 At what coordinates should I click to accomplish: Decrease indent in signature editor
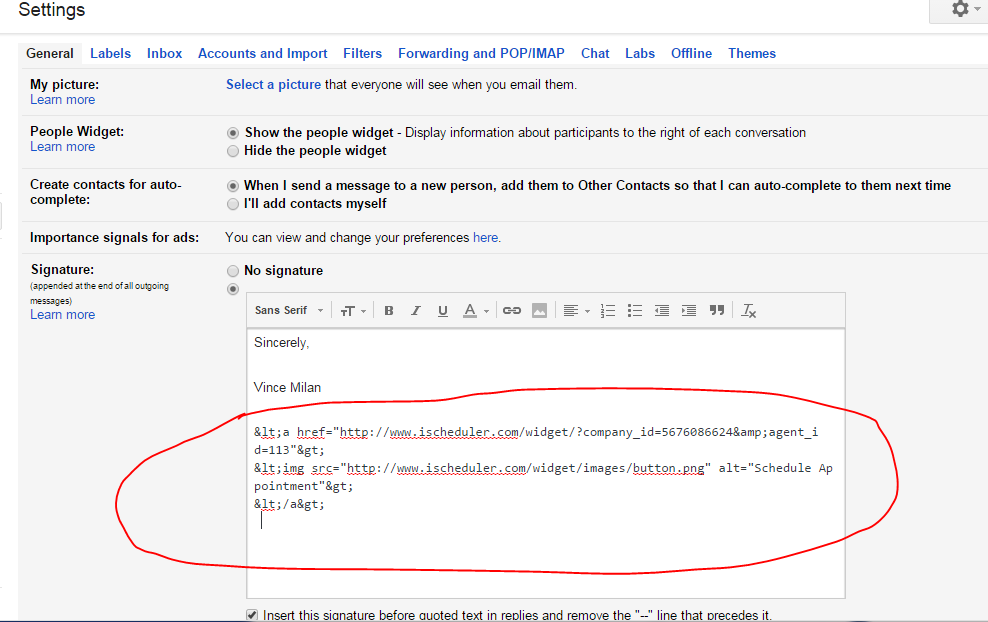(x=662, y=311)
